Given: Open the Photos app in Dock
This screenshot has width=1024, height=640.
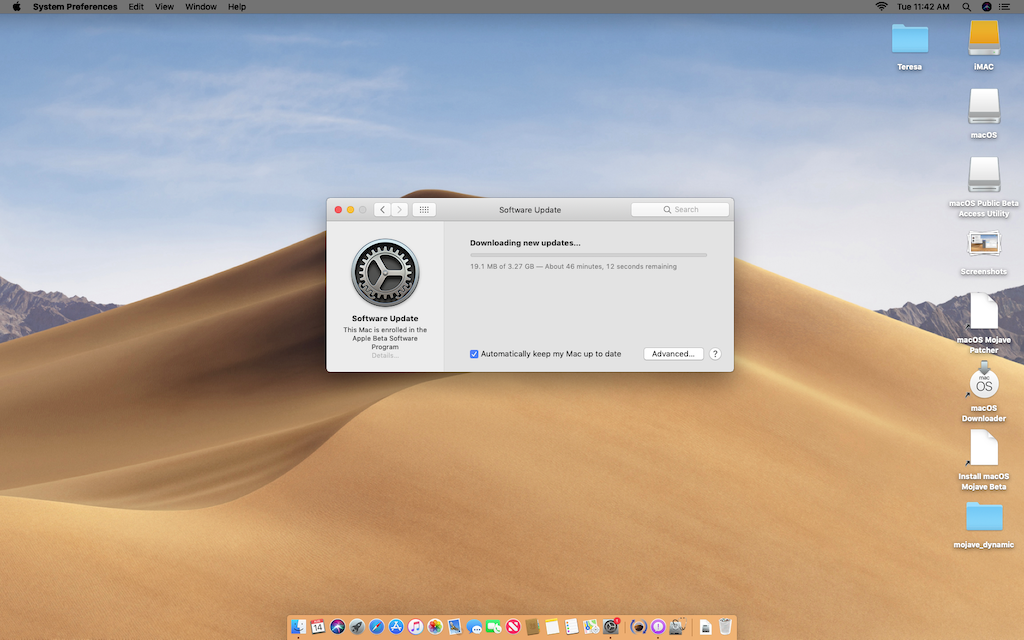Looking at the screenshot, I should (435, 627).
